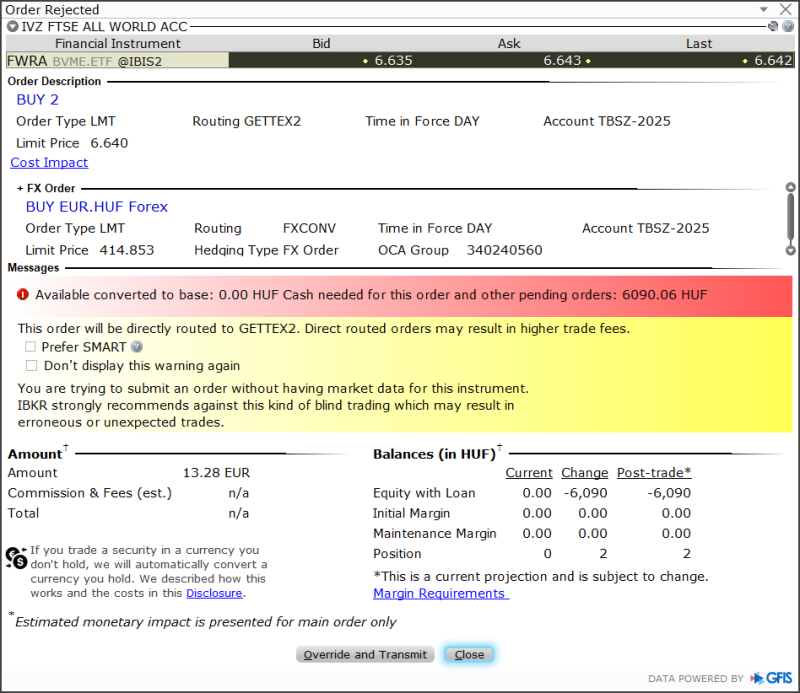Viewport: 800px width, 693px height.
Task: Click the Bid column header
Action: [321, 43]
